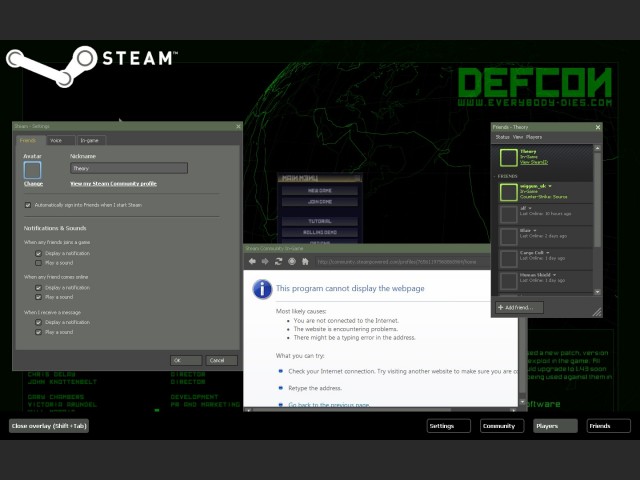Click the Nickname input field
This screenshot has height=480, width=640.
pos(129,168)
